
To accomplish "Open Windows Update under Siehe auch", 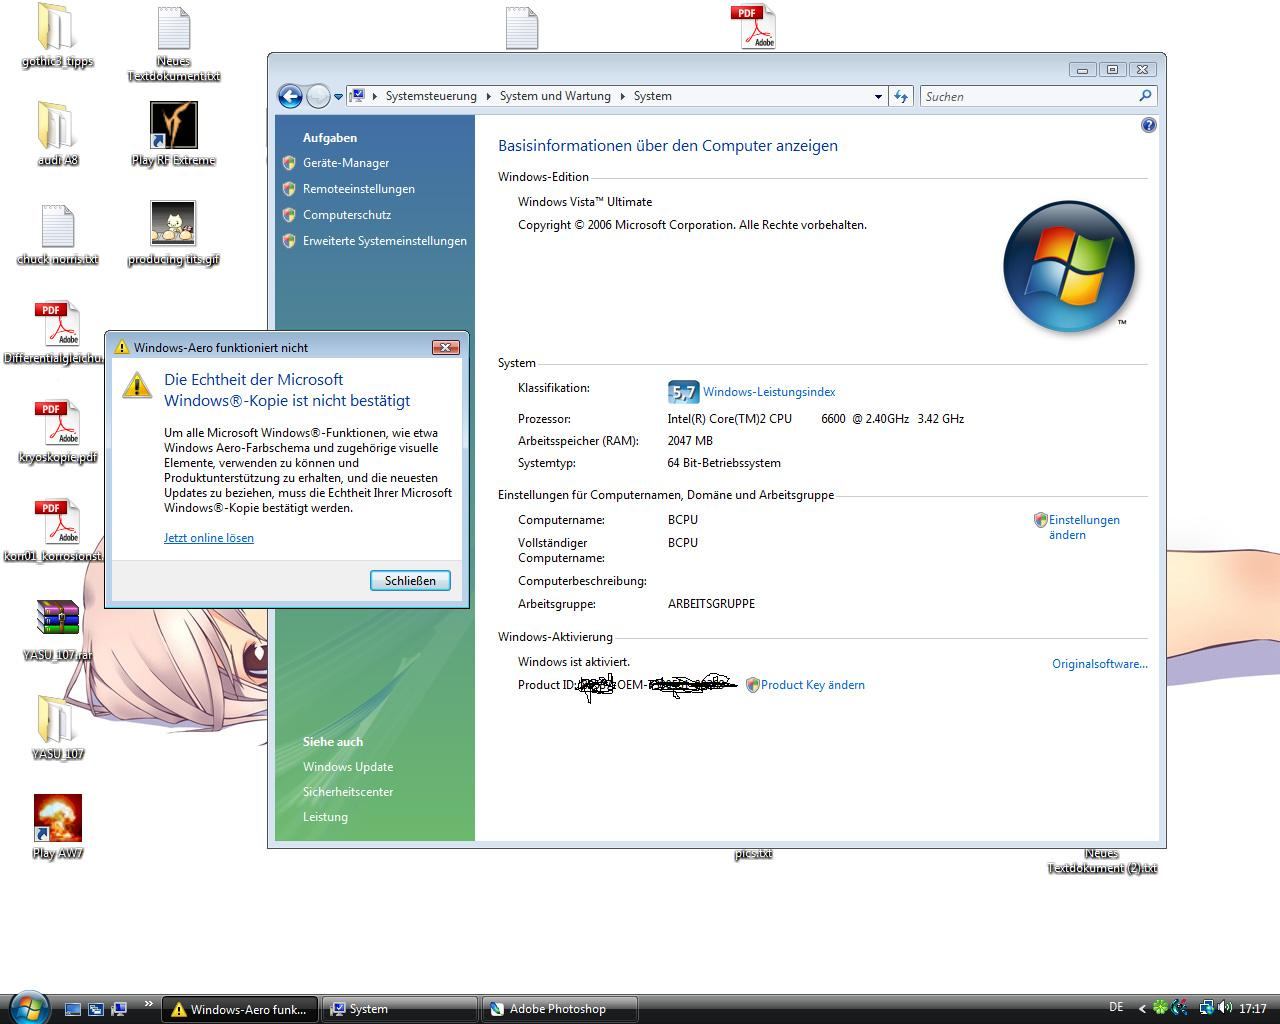I will click(348, 767).
